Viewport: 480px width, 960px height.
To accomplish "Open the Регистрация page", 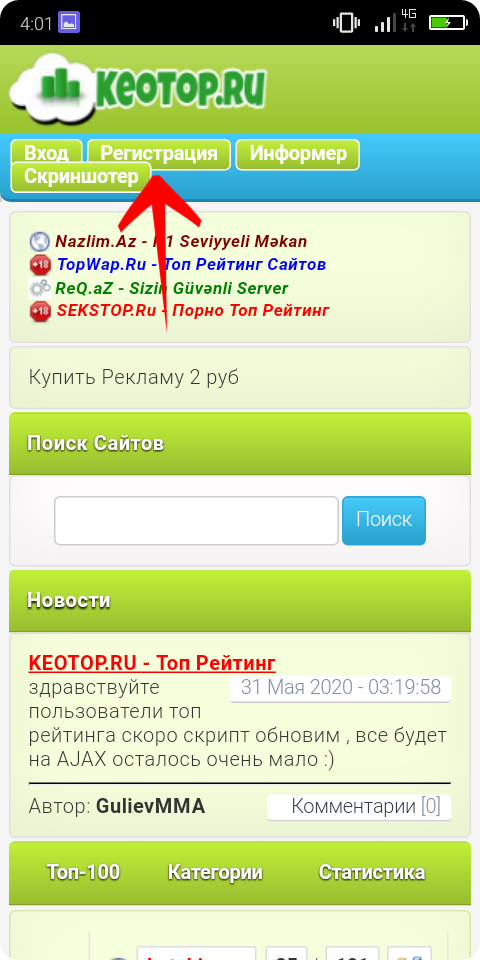I will (159, 154).
